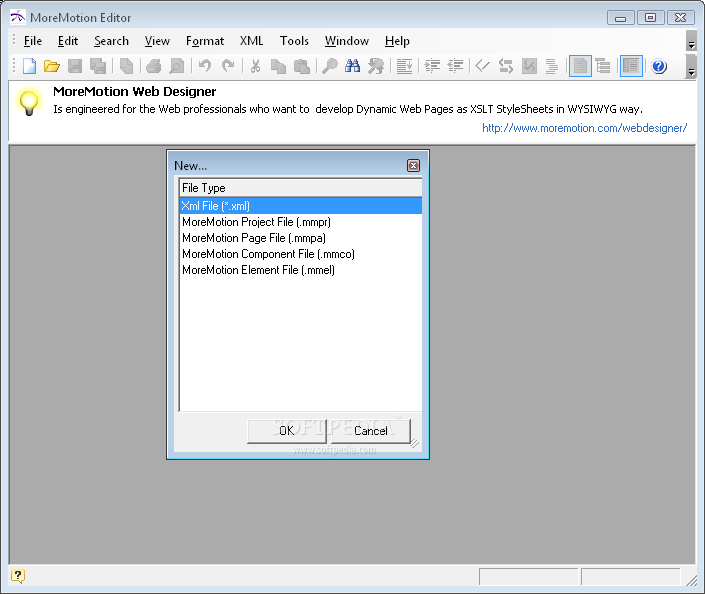Open the XML menu
The width and height of the screenshot is (705, 594).
coord(251,41)
